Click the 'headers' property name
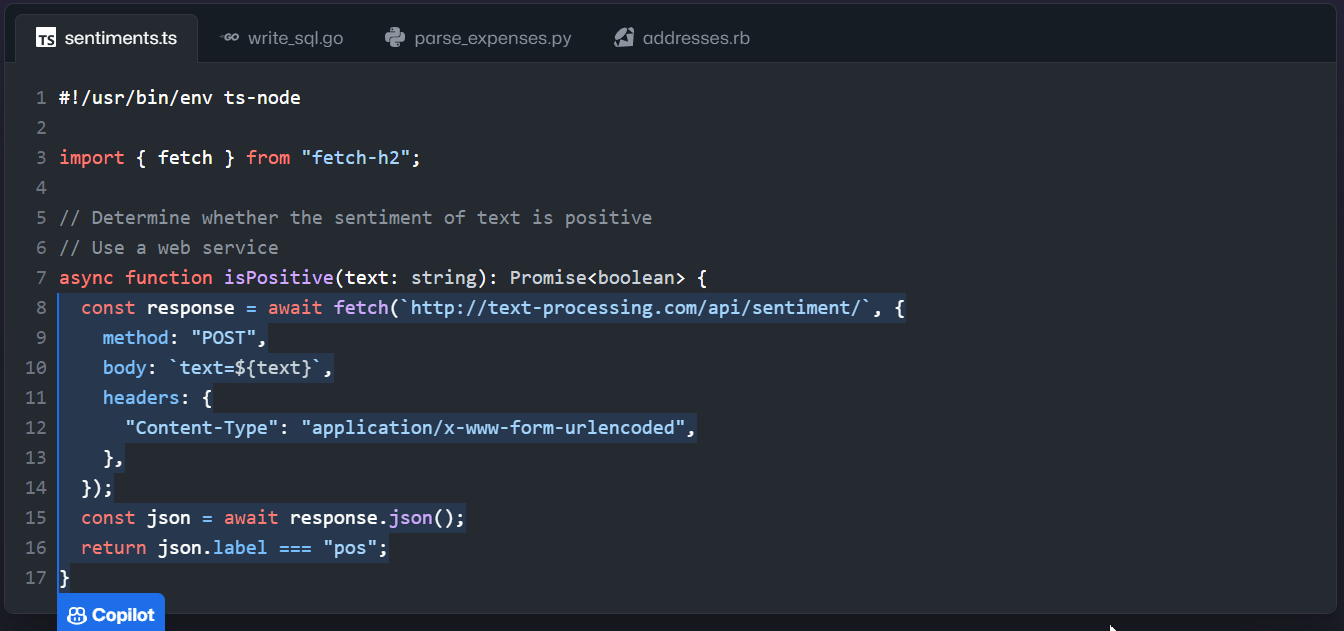 coord(141,398)
